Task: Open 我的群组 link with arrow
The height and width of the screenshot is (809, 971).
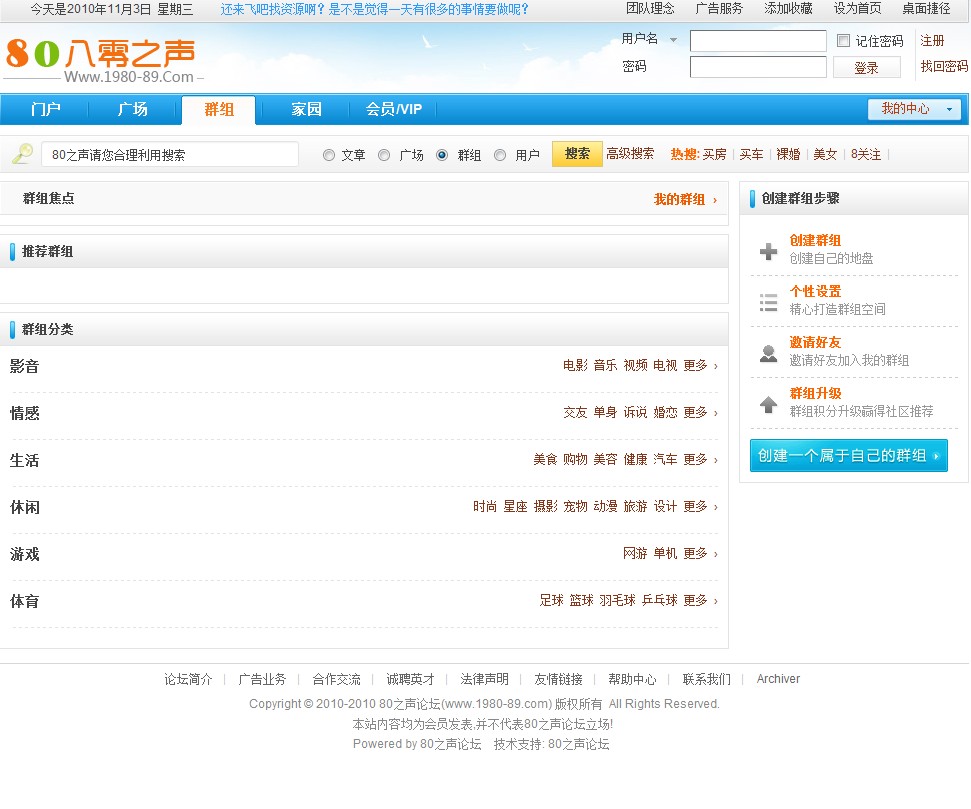Action: click(x=685, y=199)
